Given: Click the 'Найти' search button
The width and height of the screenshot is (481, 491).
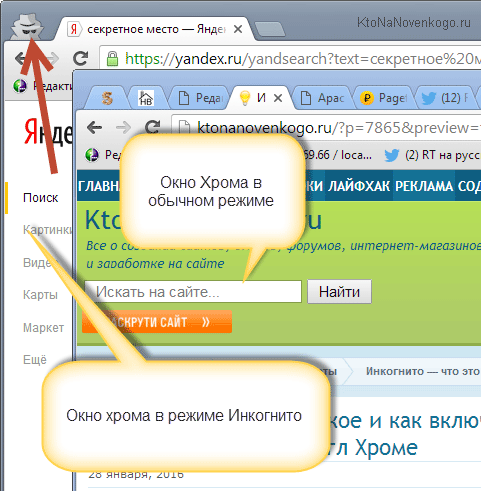Looking at the screenshot, I should pyautogui.click(x=339, y=292).
